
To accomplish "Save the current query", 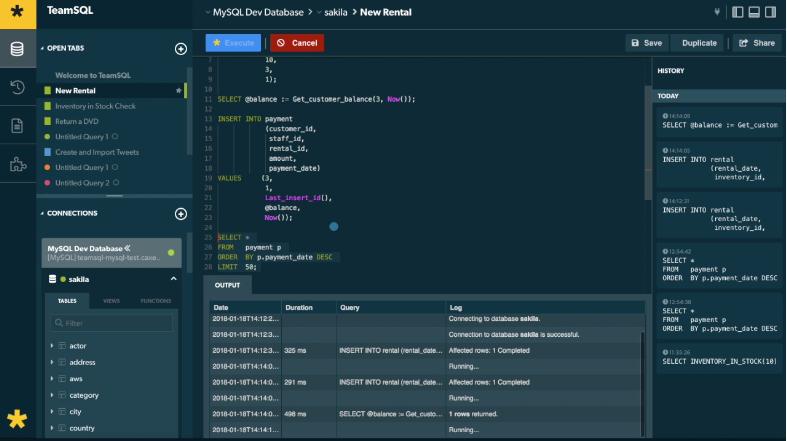I will tap(646, 43).
